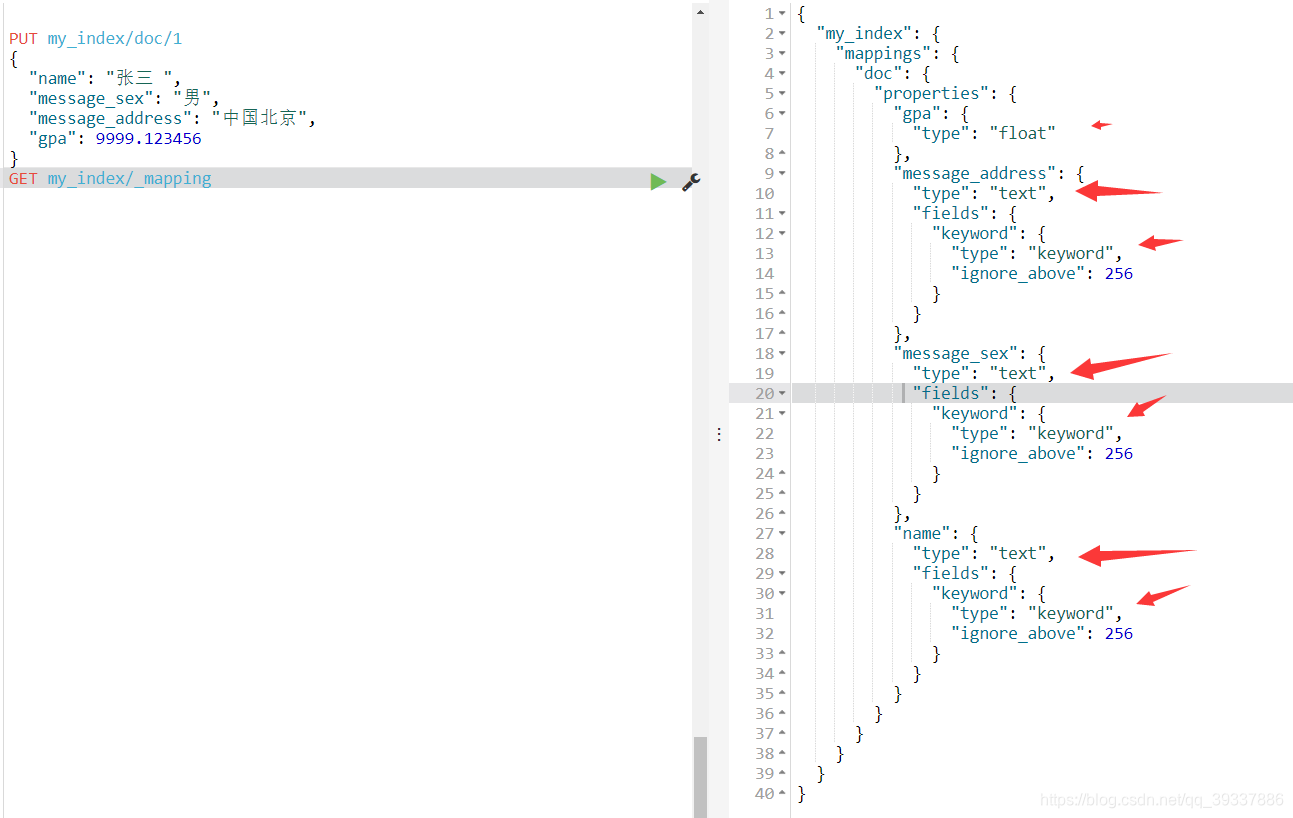1293x818 pixels.
Task: Click the request editor scrollbar thumb
Action: tap(700, 777)
